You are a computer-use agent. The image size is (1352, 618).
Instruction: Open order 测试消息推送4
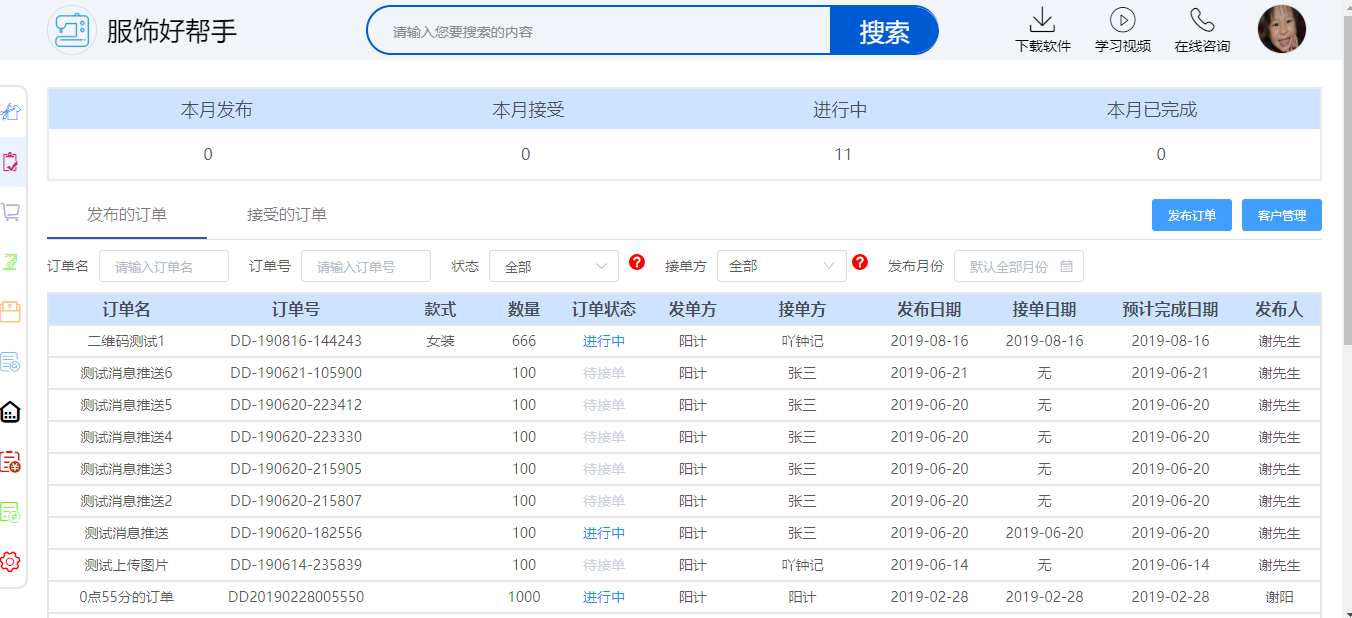click(x=126, y=437)
